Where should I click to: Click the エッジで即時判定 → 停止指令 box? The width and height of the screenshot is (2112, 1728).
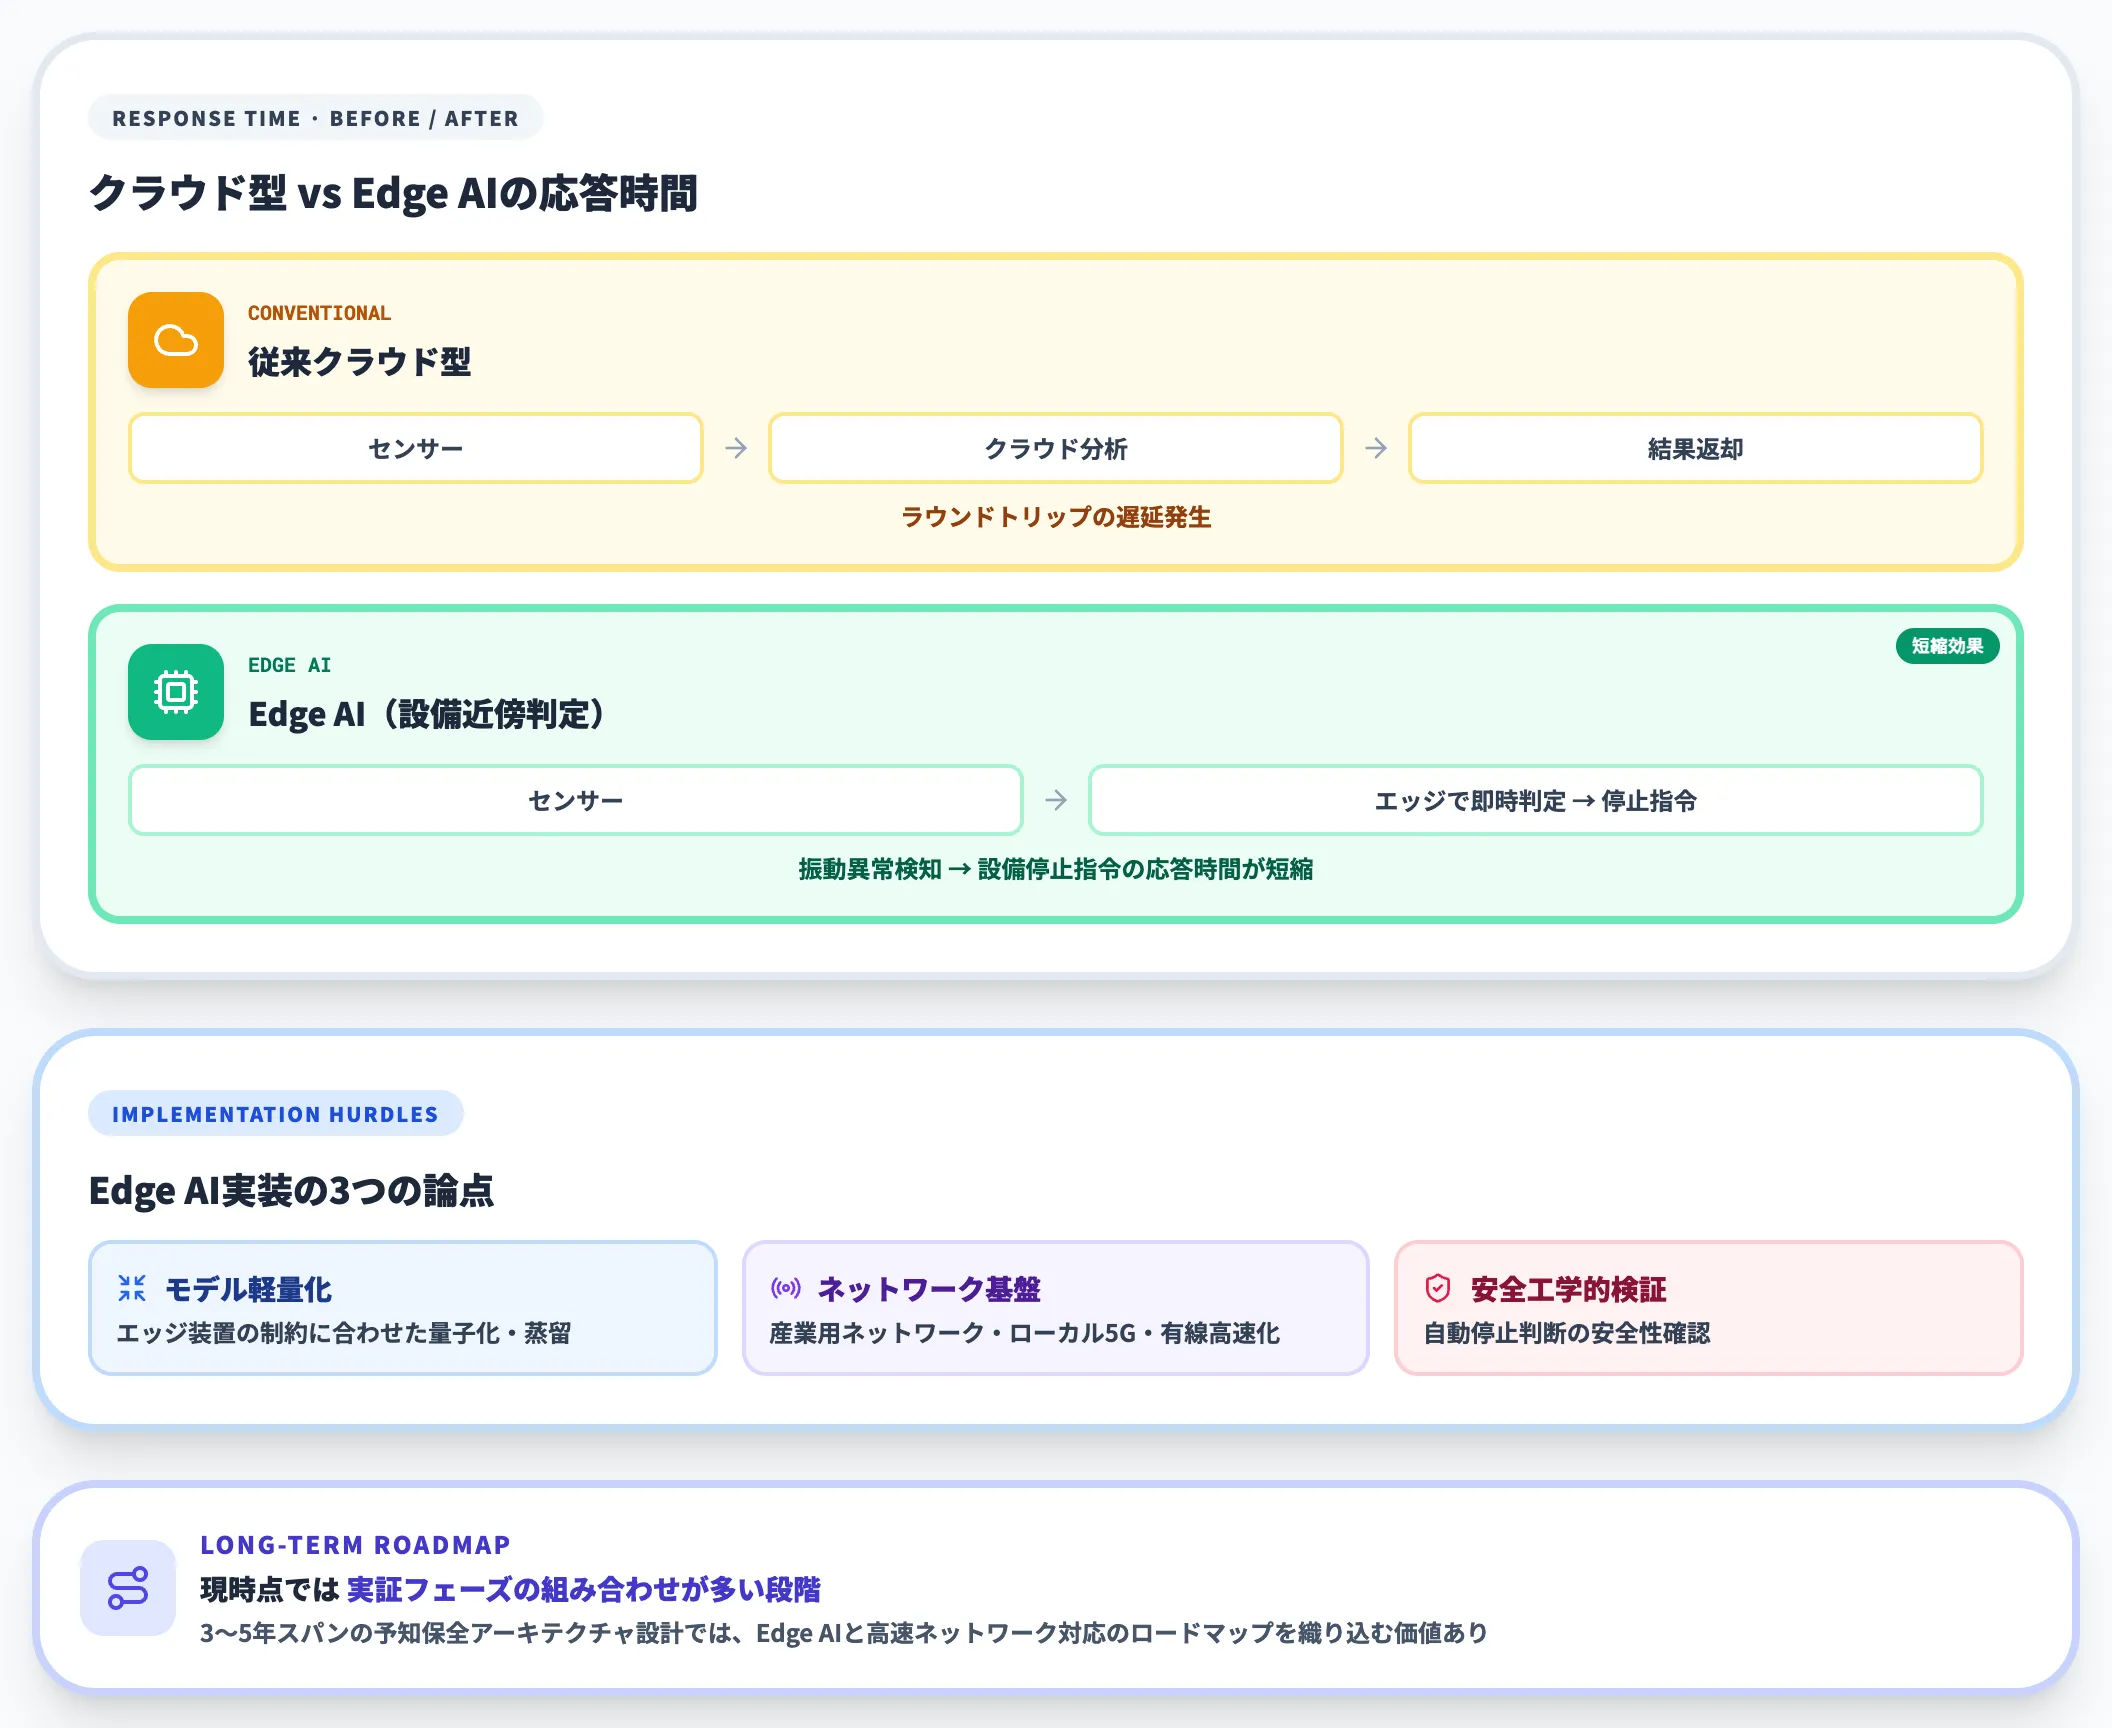click(x=1536, y=800)
